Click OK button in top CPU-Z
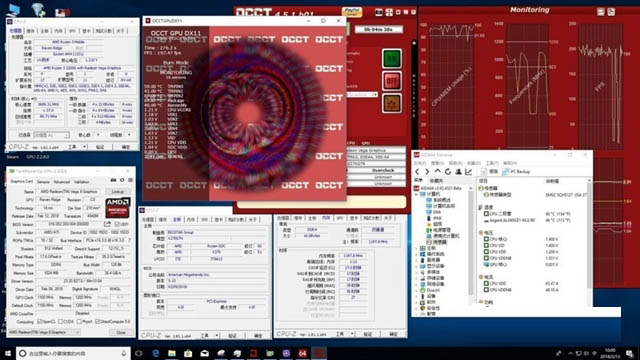The image size is (640, 360). (125, 147)
